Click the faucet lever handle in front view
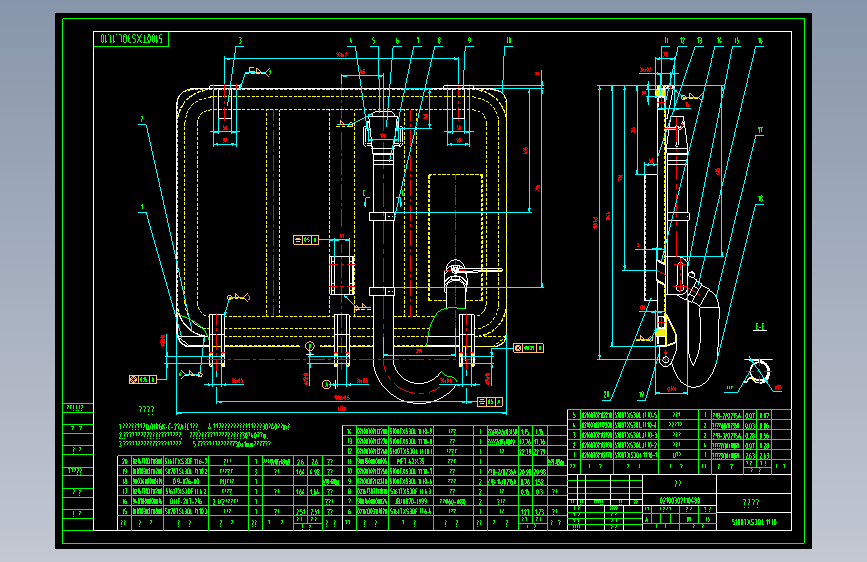 click(480, 270)
